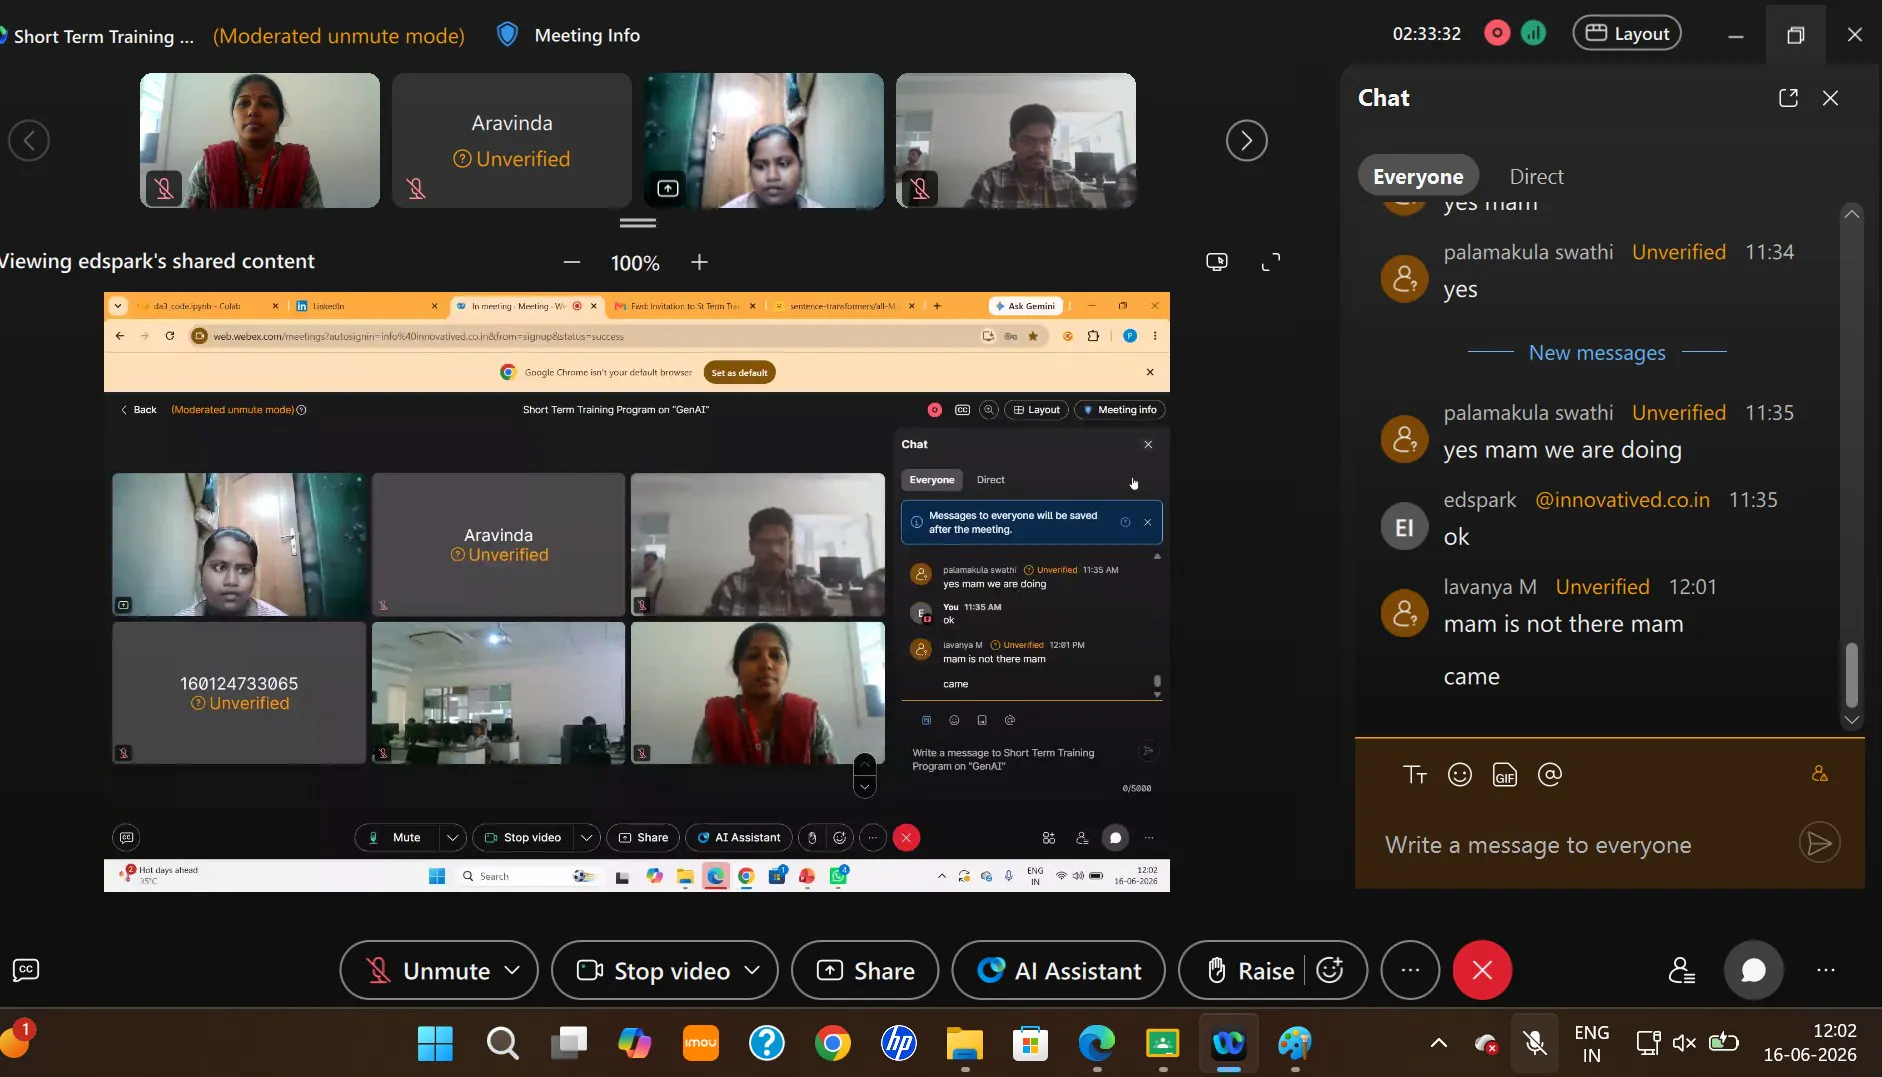1882x1077 pixels.
Task: Toggle the chat panel bubble button
Action: click(x=1753, y=970)
